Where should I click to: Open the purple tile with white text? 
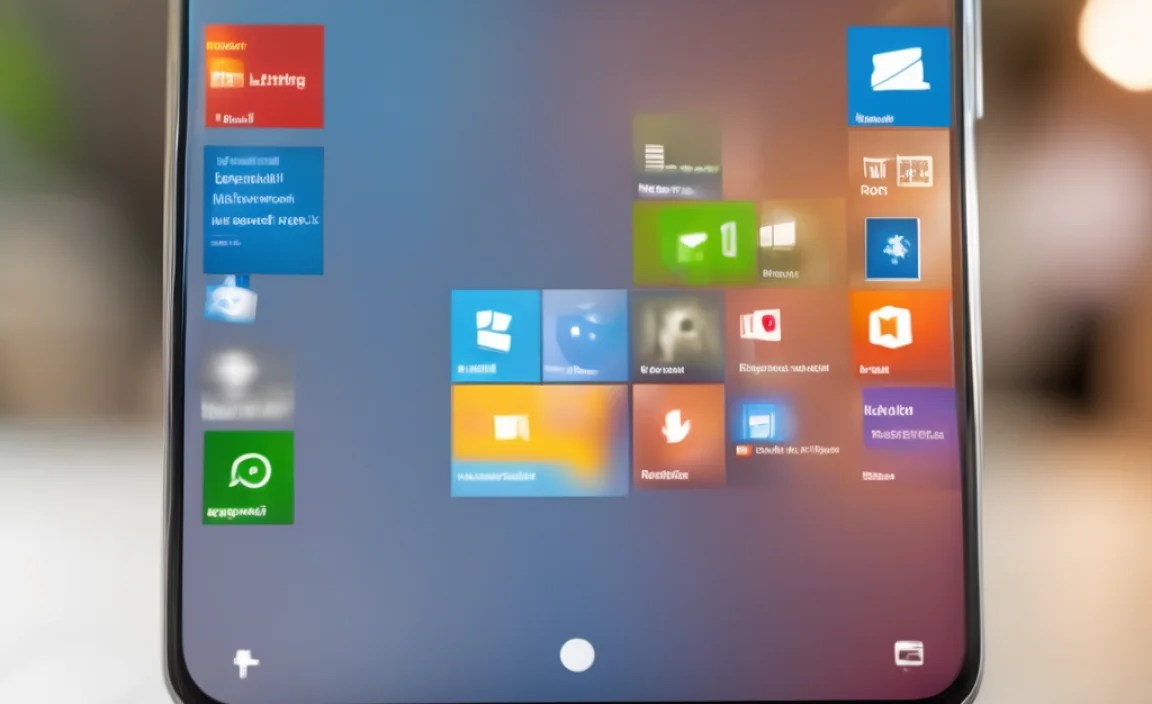tap(908, 420)
